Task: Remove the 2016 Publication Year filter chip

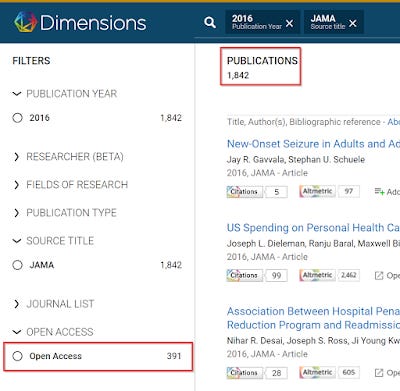Action: pos(289,23)
